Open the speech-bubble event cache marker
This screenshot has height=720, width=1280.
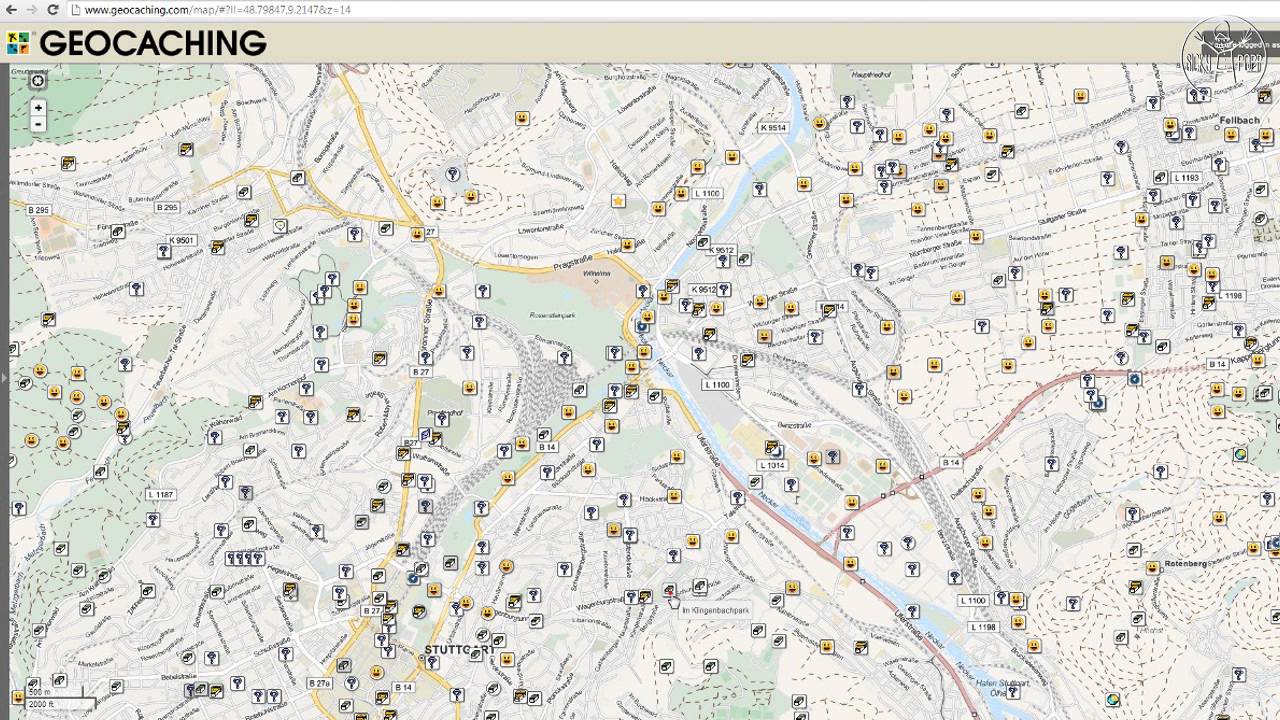[x=280, y=226]
